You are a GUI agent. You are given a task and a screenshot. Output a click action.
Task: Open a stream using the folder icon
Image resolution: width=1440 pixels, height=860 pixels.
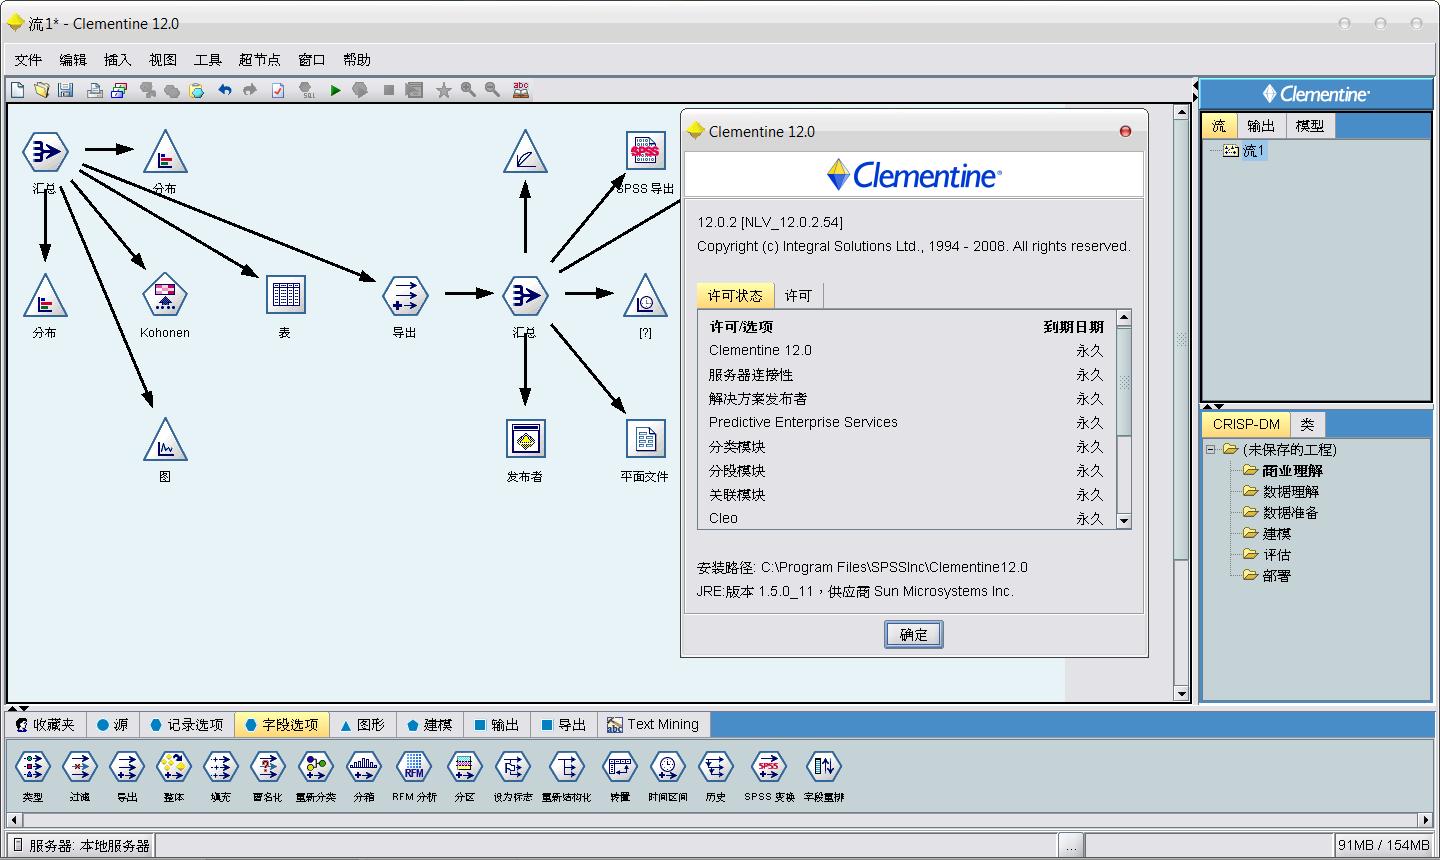41,90
